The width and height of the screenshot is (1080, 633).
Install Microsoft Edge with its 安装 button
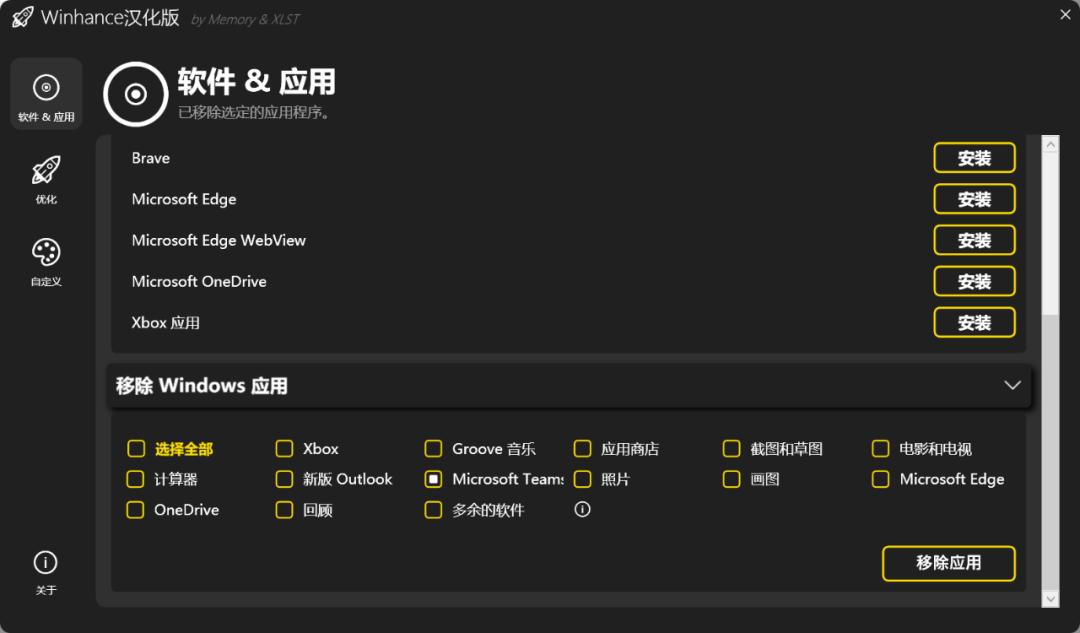pos(974,199)
